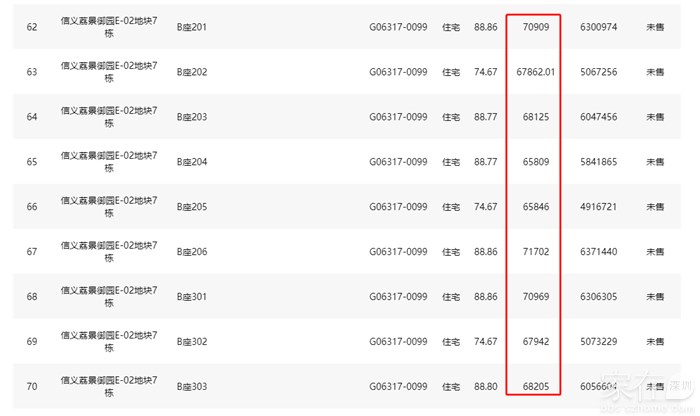700x416 pixels.
Task: Click row number 62 cell
Action: (x=32, y=27)
